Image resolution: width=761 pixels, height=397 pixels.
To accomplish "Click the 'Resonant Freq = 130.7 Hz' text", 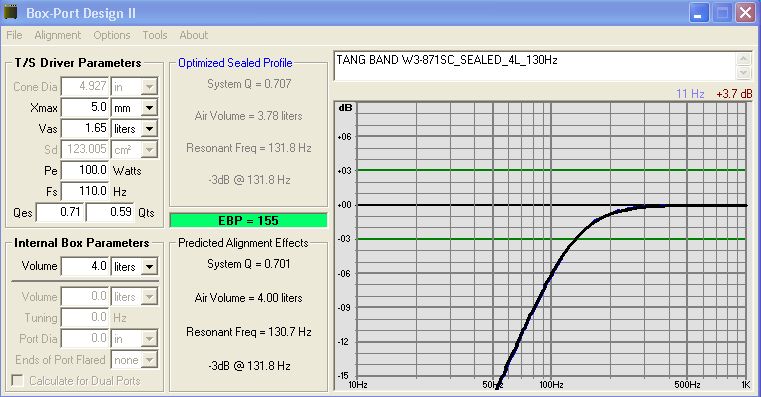I will coord(248,332).
